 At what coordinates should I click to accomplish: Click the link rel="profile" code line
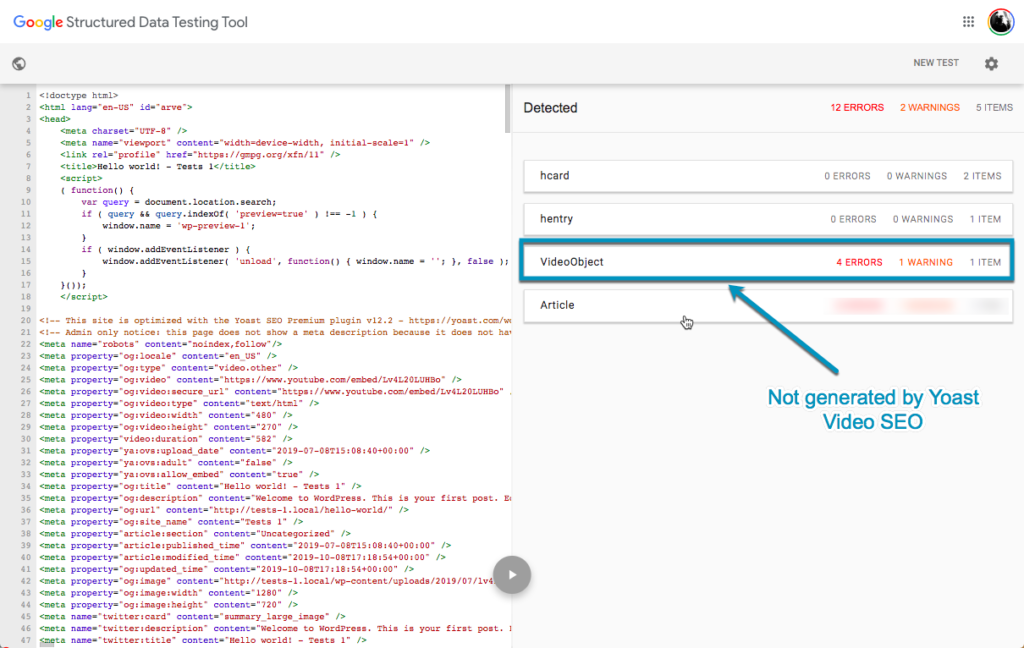[x=200, y=155]
